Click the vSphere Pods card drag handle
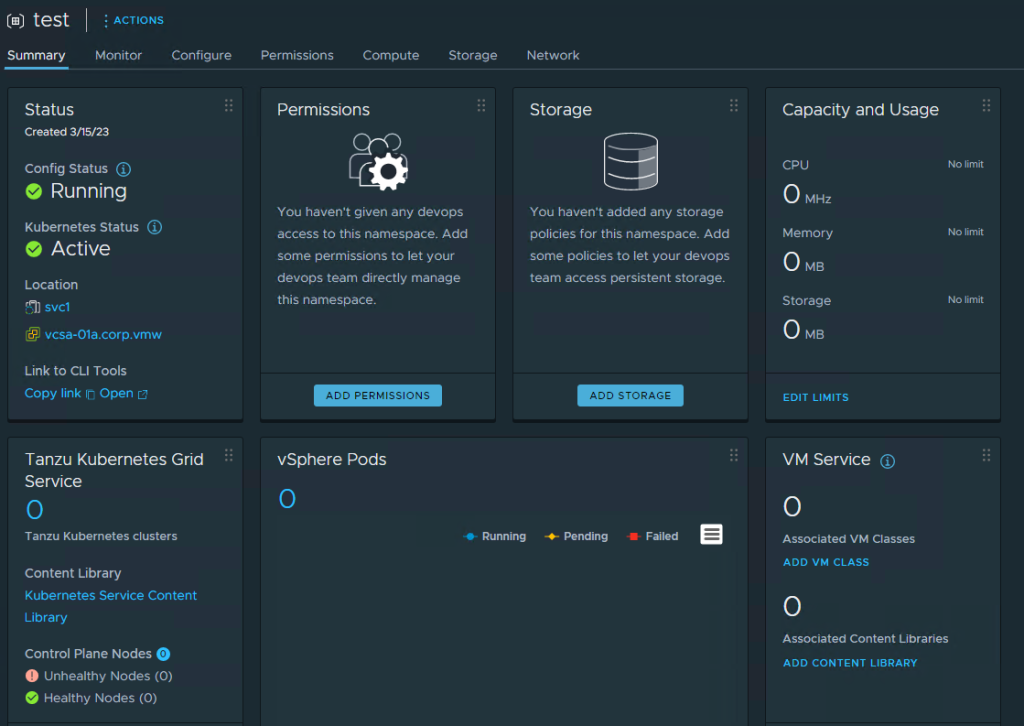Image resolution: width=1024 pixels, height=726 pixels. coord(734,455)
